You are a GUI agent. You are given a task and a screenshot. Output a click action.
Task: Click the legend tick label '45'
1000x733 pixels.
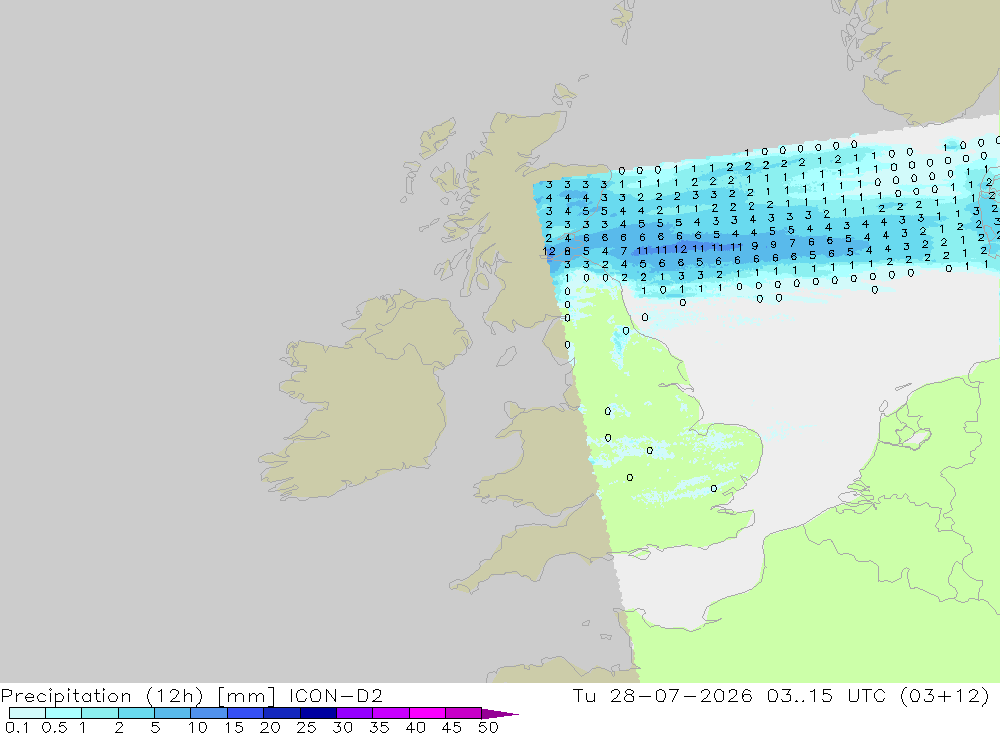[x=452, y=727]
